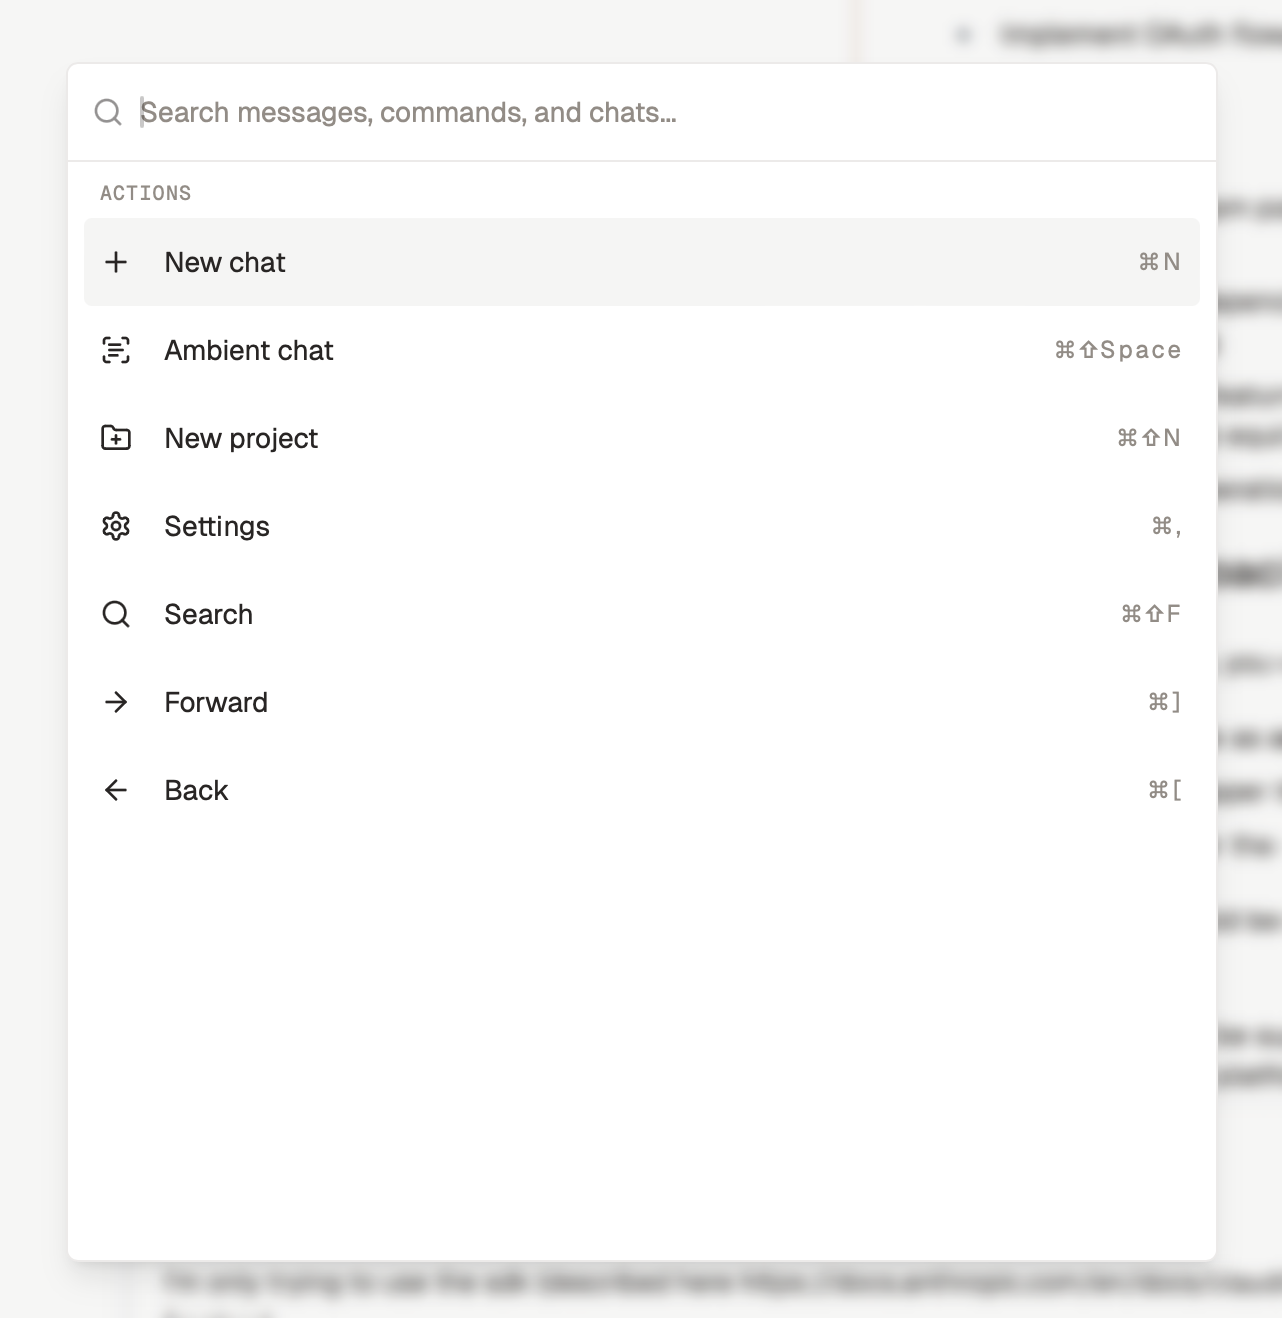Click the Settings gear icon
Image resolution: width=1282 pixels, height=1318 pixels.
(117, 526)
